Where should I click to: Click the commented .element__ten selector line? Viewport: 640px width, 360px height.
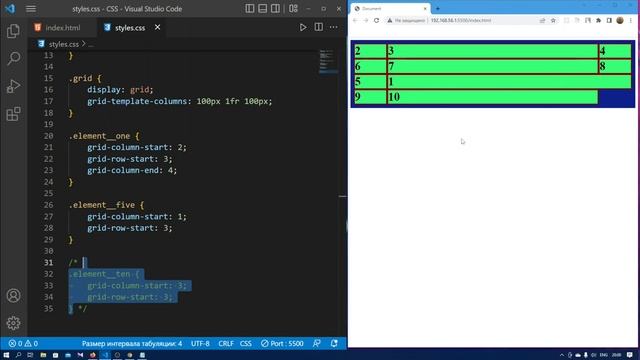point(104,274)
